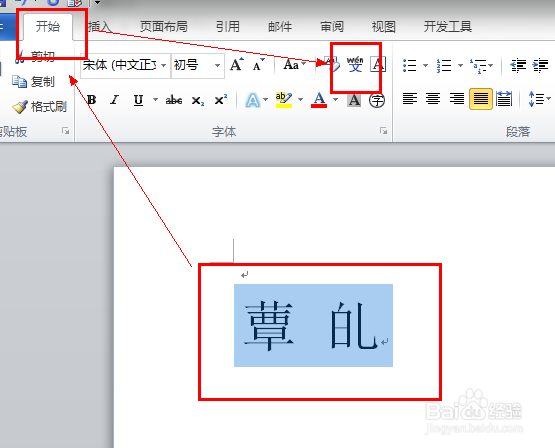Click the bullet list icon
555x448 pixels.
pyautogui.click(x=410, y=65)
